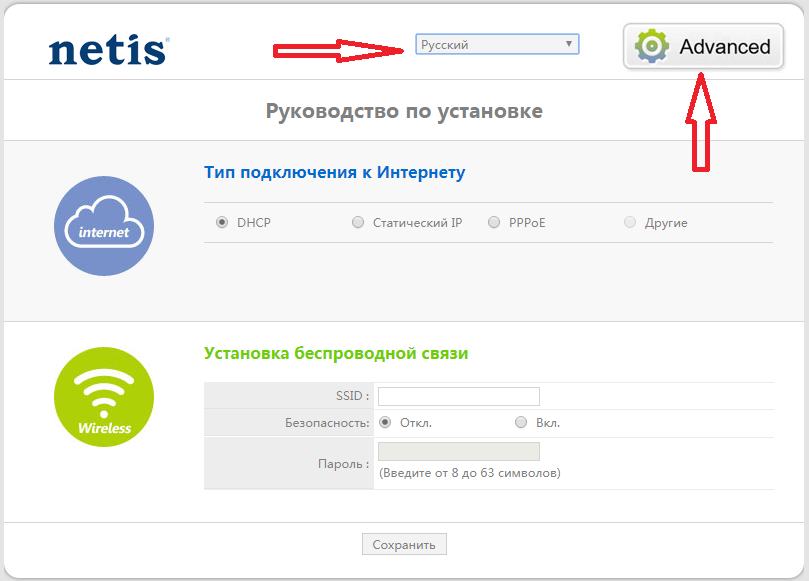Viewport: 809px width, 581px height.
Task: Select the Другие connection option
Action: pyautogui.click(x=629, y=222)
